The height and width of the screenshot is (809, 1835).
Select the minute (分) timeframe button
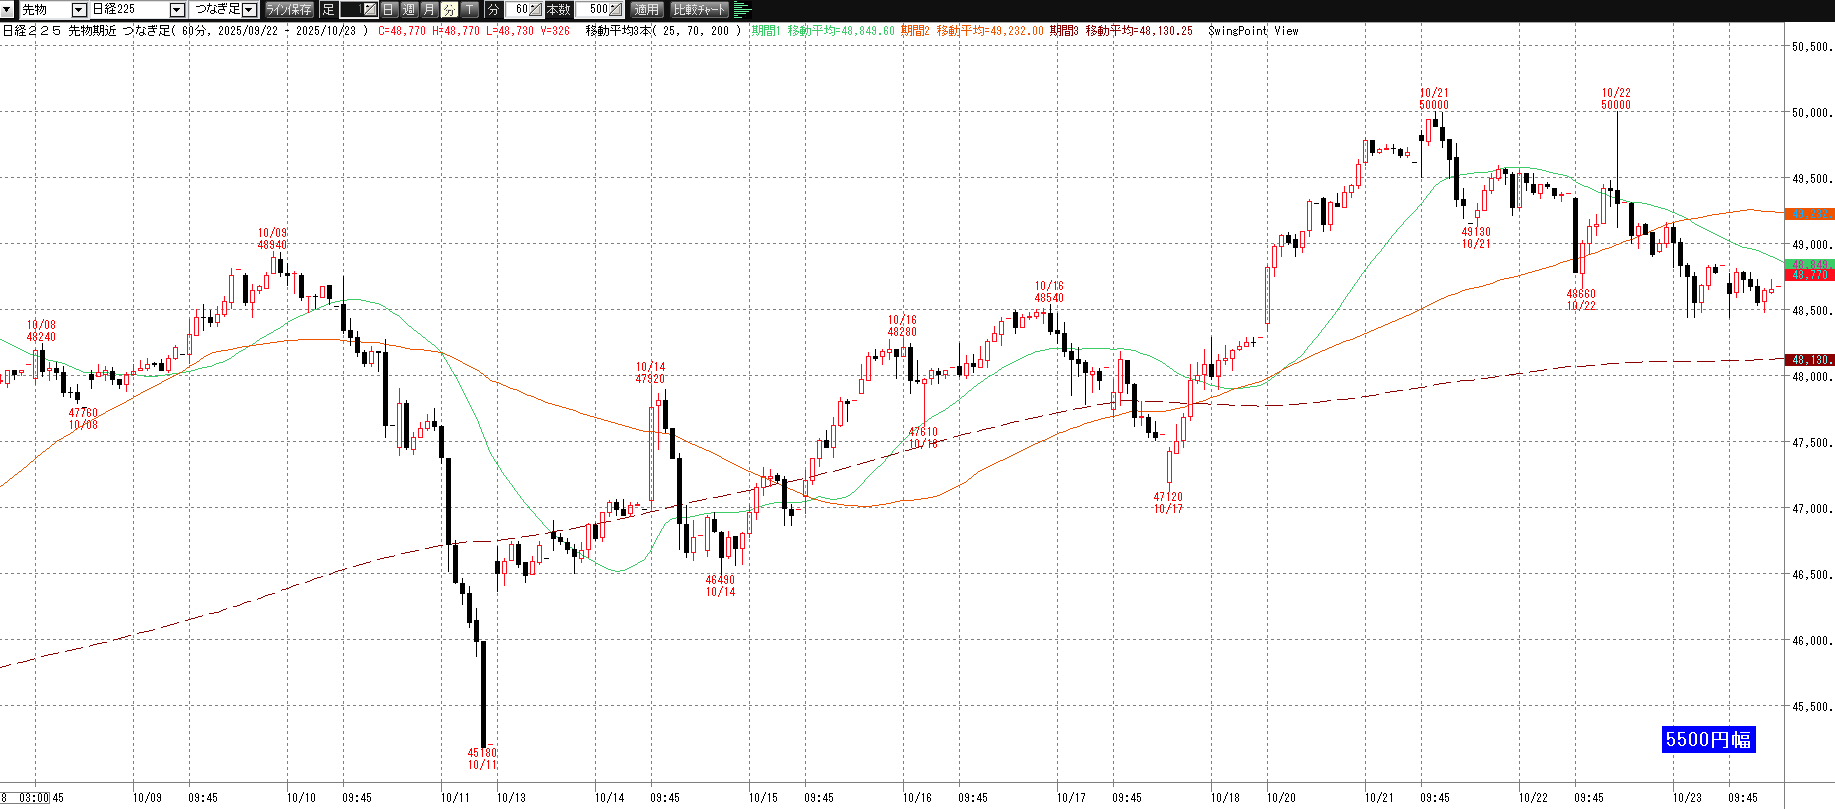pos(449,9)
